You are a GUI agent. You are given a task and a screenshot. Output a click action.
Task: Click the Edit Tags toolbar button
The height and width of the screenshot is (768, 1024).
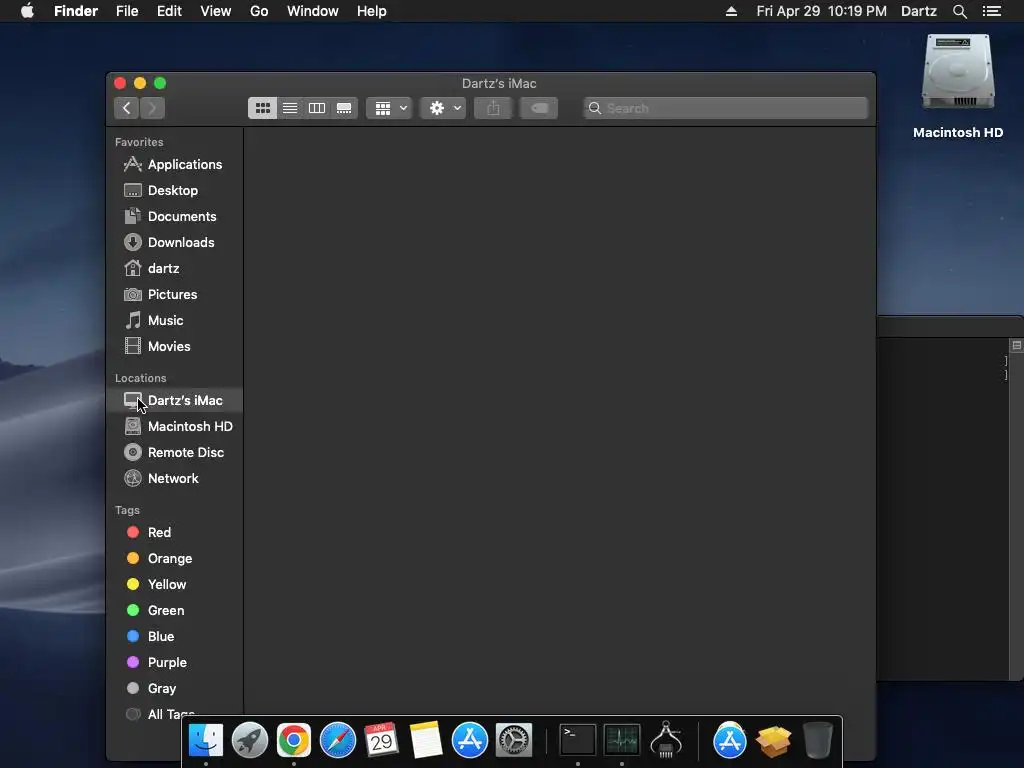tap(539, 108)
